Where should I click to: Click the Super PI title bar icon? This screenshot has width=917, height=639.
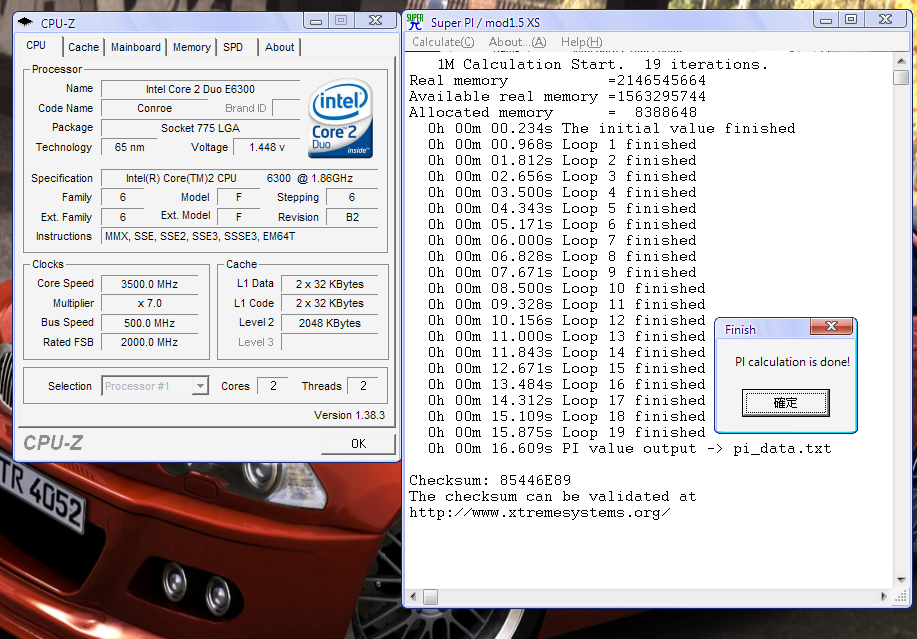point(415,22)
